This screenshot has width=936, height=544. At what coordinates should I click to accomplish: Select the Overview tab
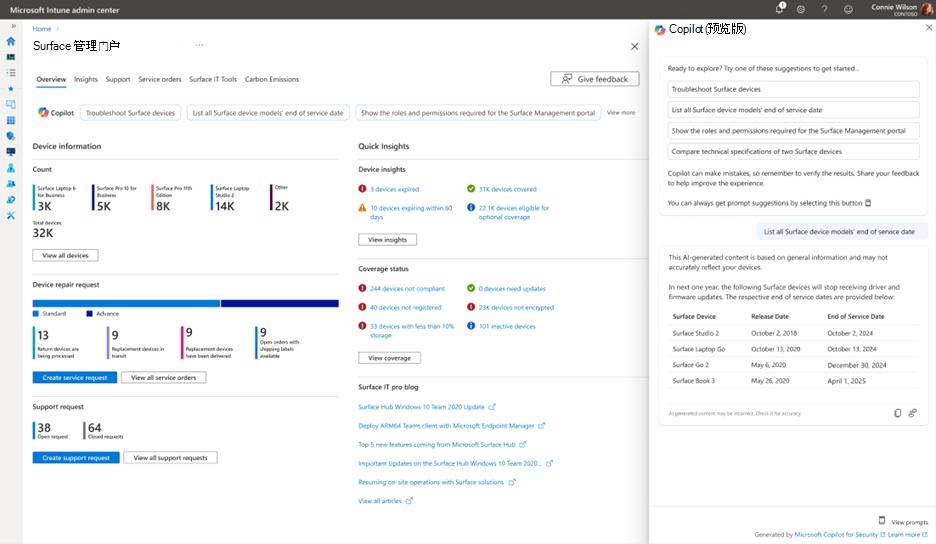point(51,79)
